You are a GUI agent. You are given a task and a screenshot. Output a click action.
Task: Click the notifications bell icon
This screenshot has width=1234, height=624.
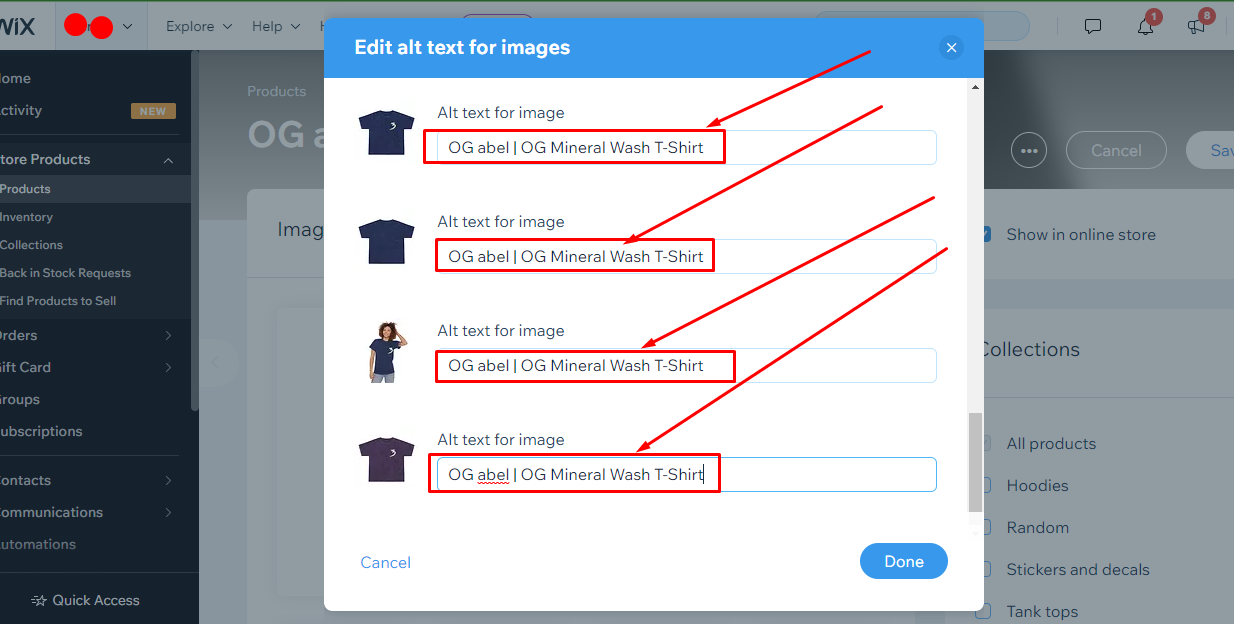[x=1146, y=27]
